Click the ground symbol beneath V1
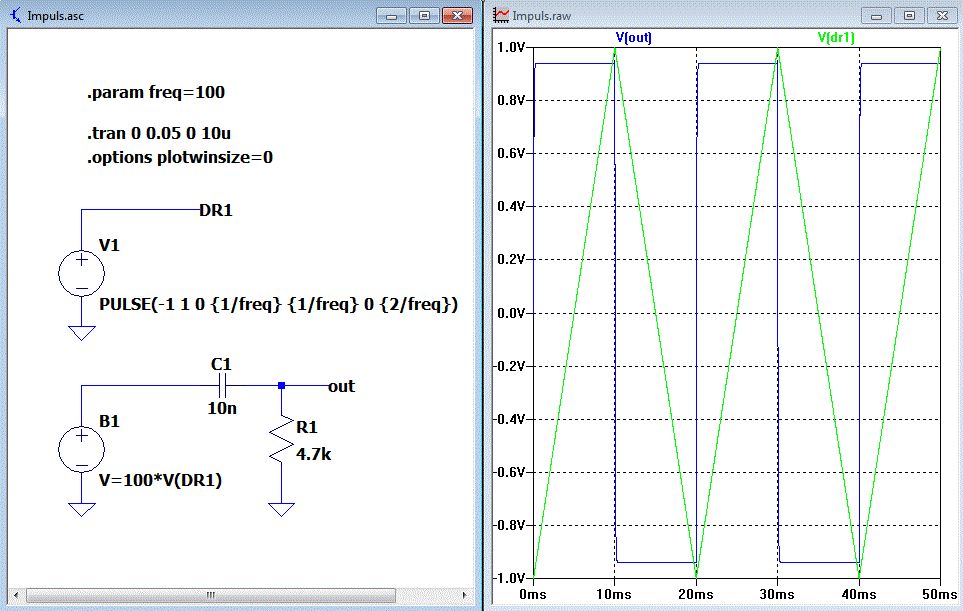 81,332
